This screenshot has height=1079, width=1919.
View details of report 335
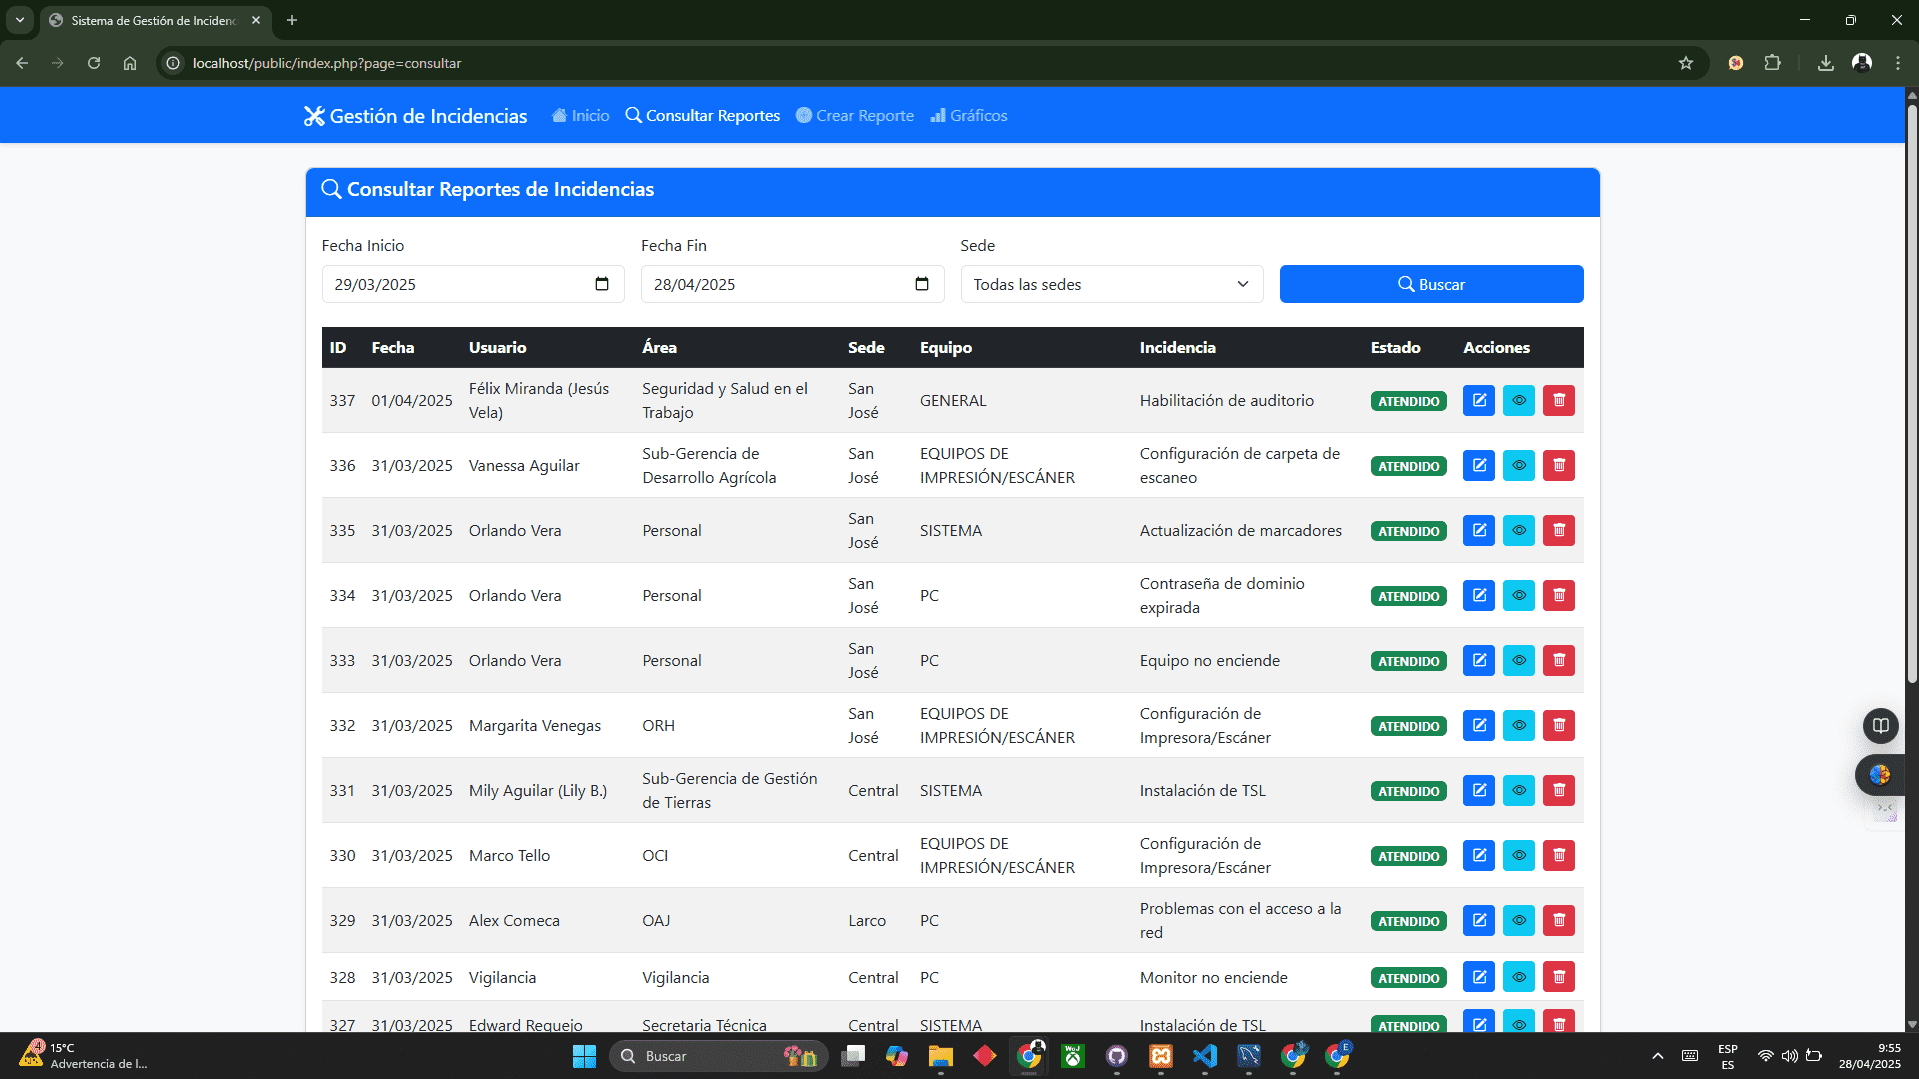[1518, 531]
